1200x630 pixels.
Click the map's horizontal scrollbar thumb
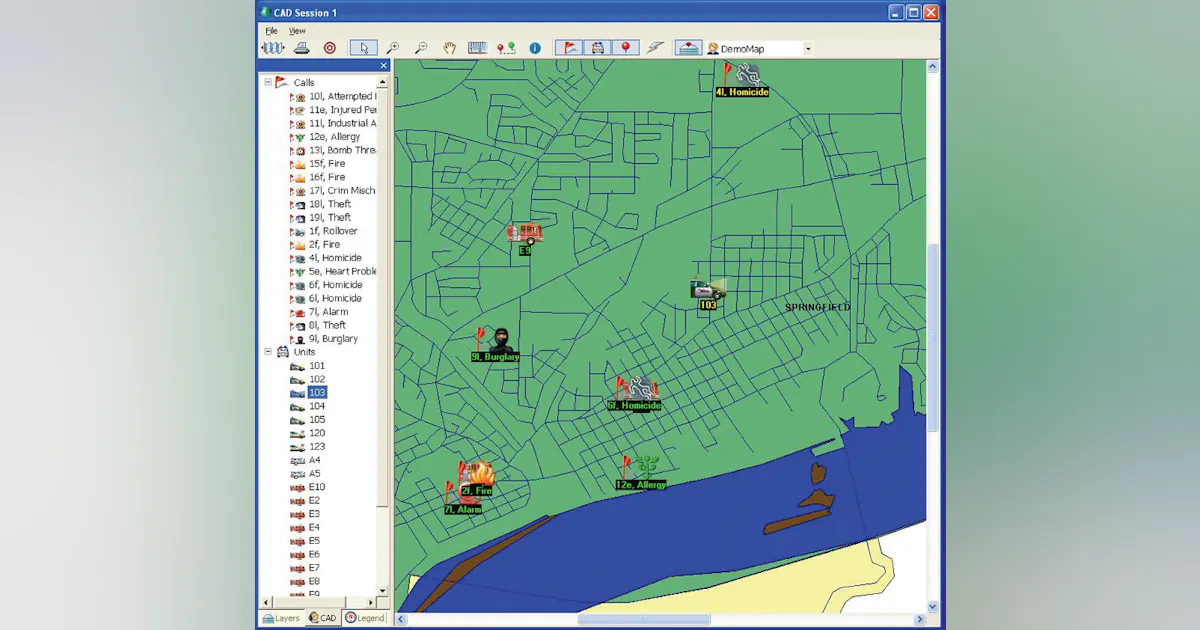coord(644,619)
